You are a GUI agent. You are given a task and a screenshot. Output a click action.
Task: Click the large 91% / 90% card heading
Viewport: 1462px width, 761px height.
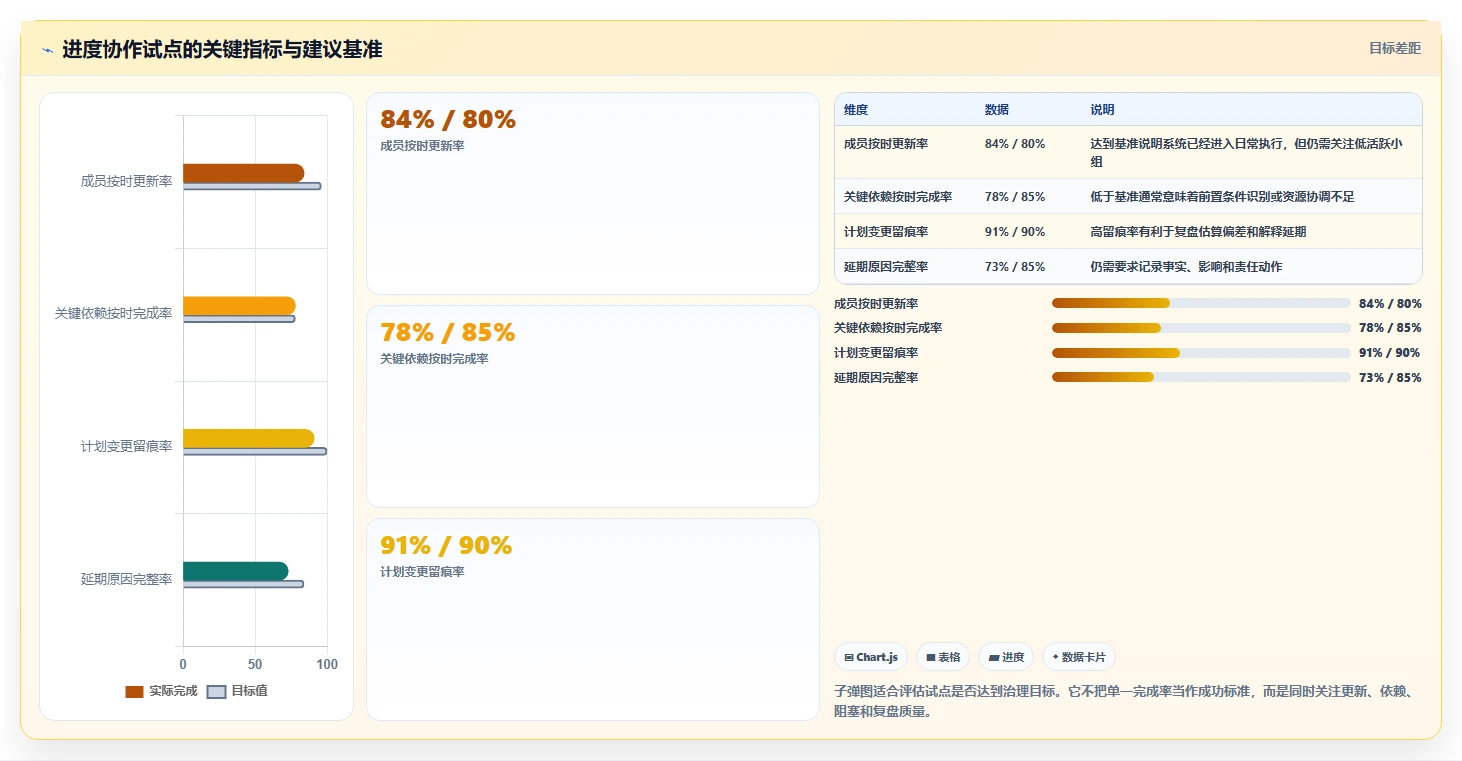pos(446,546)
